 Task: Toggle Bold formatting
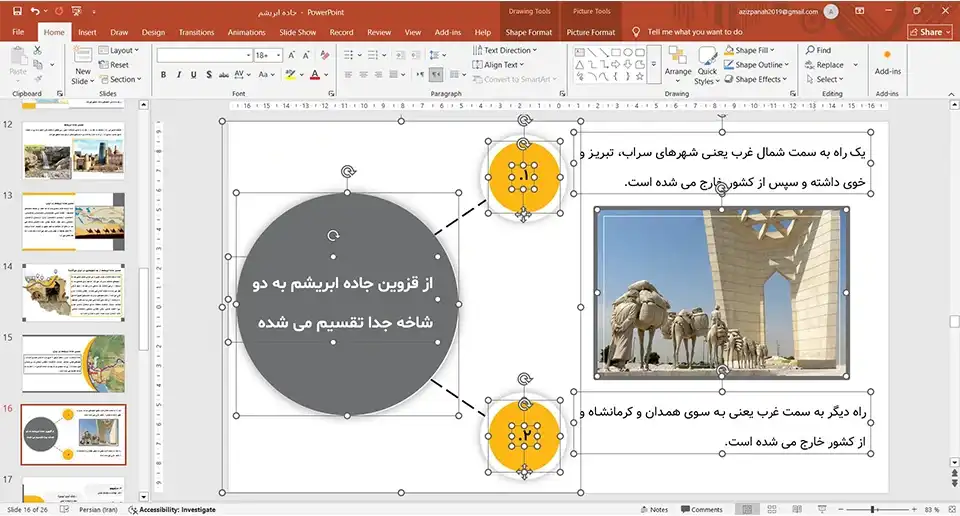[x=163, y=75]
